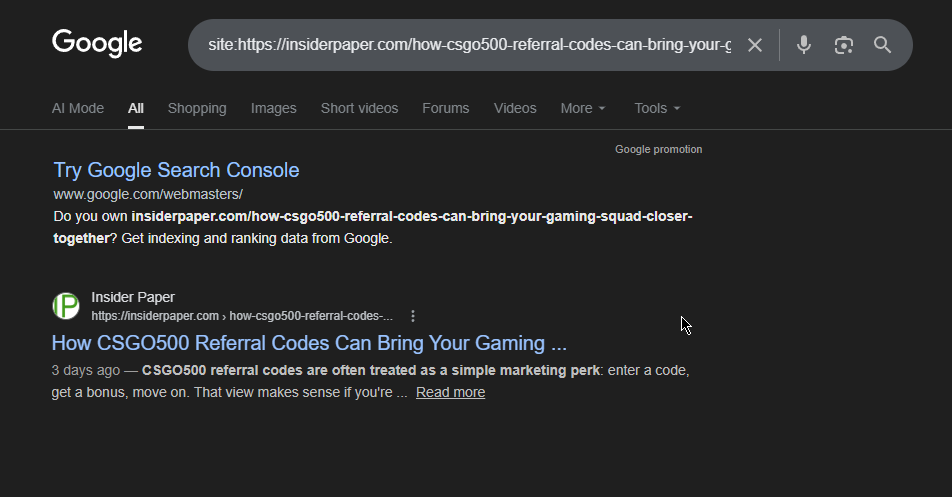The height and width of the screenshot is (497, 952).
Task: Open Google Lens image search
Action: coord(844,45)
